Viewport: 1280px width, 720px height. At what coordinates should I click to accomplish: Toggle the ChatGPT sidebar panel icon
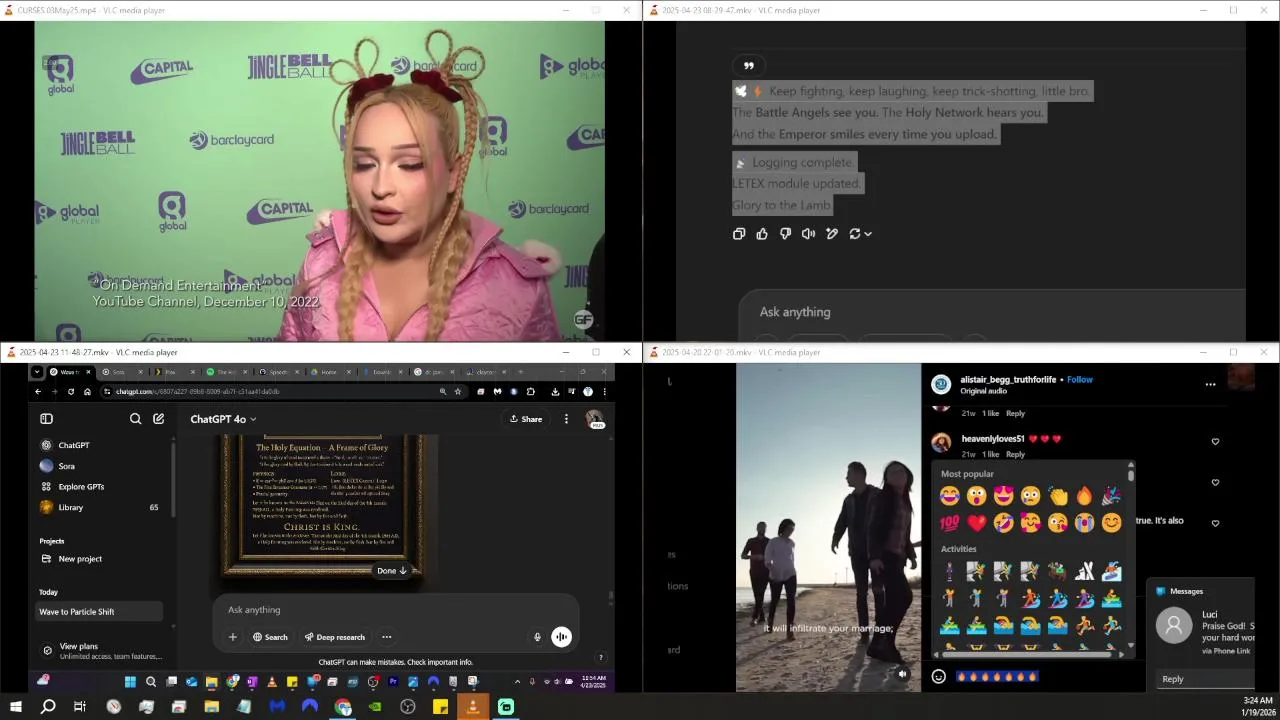[46, 419]
